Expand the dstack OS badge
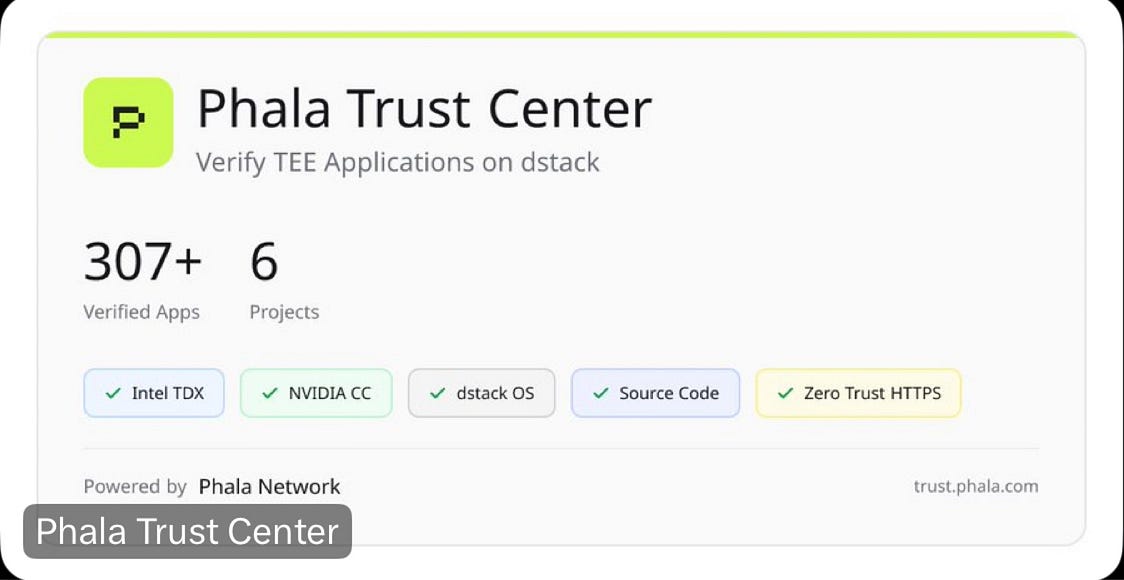Screen dimensions: 1124x580 click(x=481, y=393)
